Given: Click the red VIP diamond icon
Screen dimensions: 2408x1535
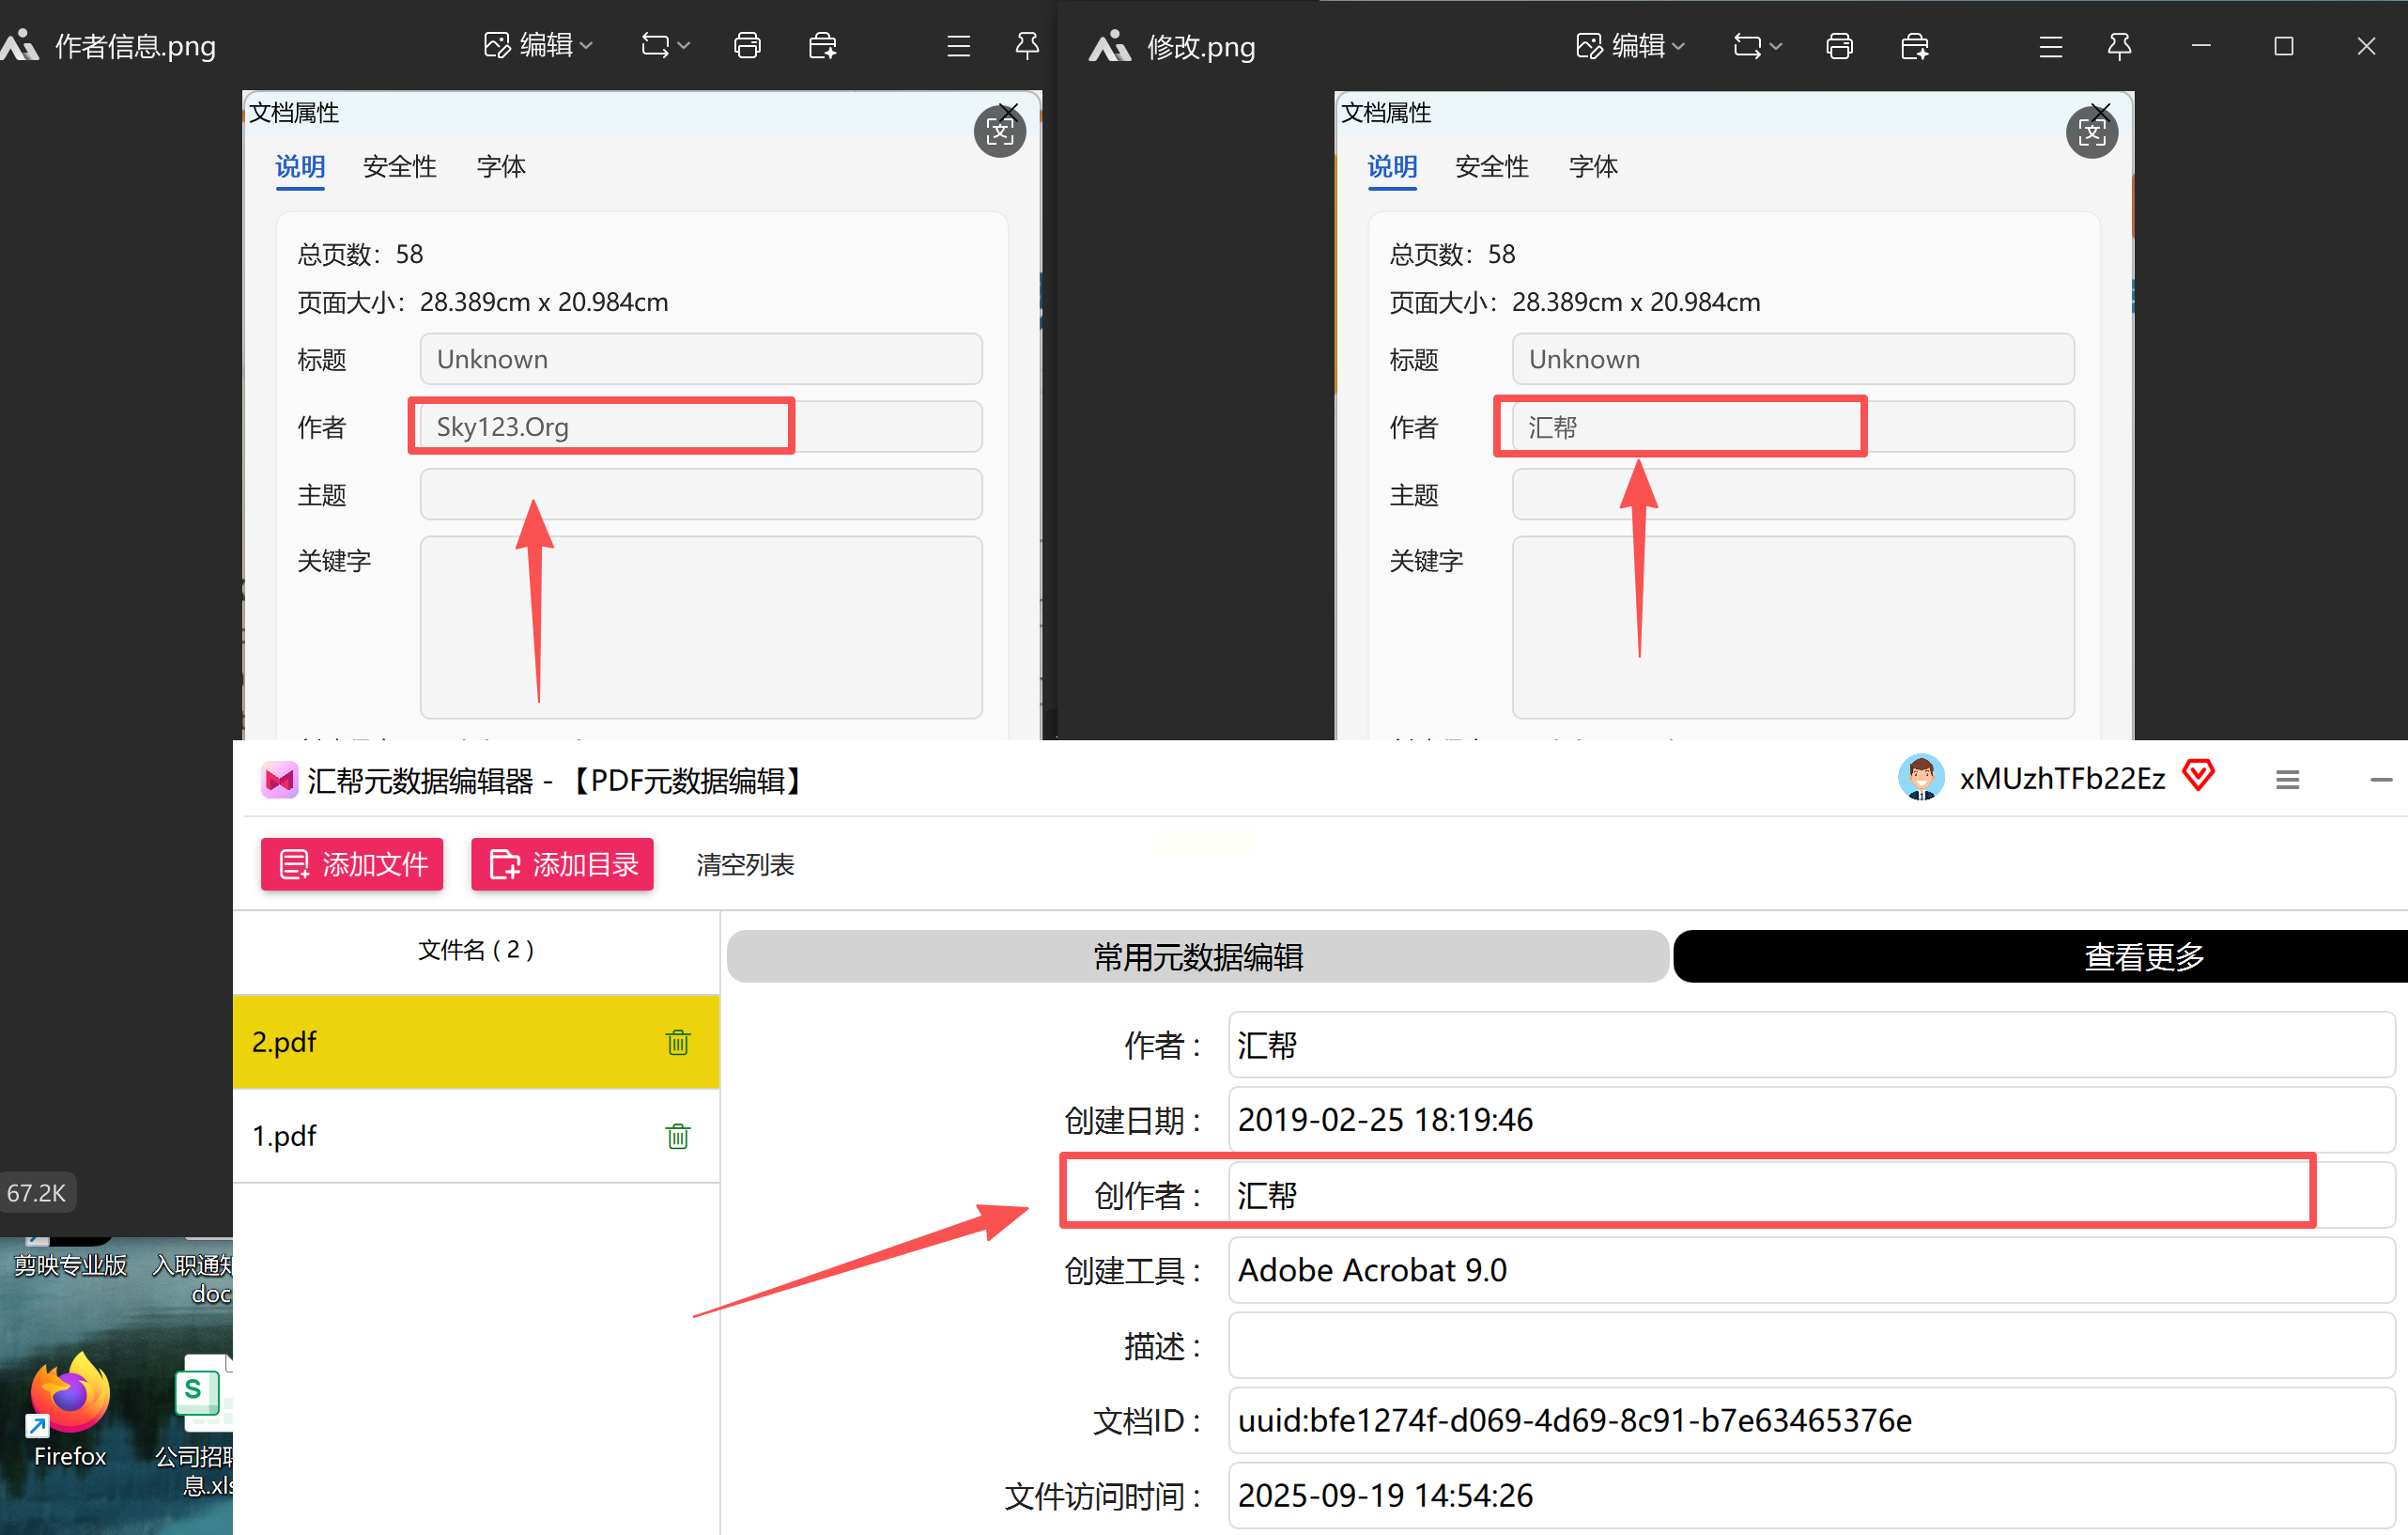Looking at the screenshot, I should point(2198,776).
